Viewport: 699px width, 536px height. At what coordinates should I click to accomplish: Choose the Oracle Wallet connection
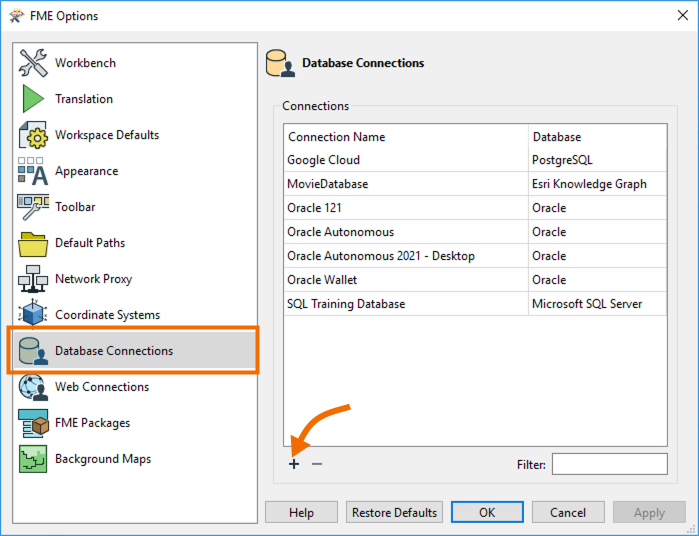[x=475, y=280]
